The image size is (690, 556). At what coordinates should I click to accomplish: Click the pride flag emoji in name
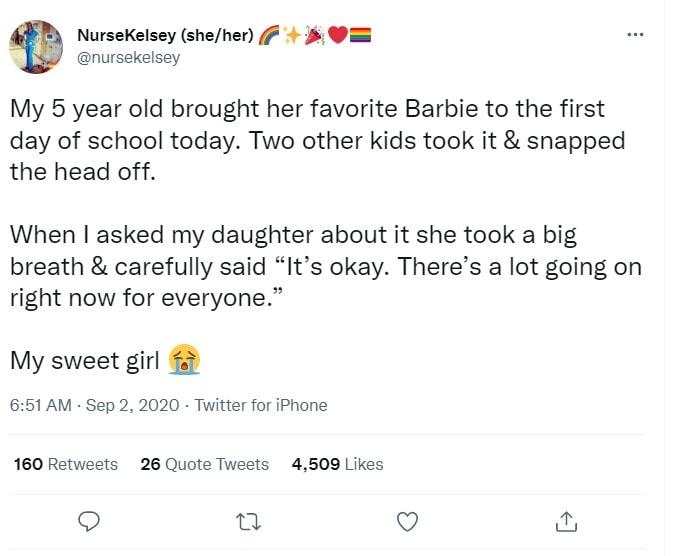[x=361, y=36]
